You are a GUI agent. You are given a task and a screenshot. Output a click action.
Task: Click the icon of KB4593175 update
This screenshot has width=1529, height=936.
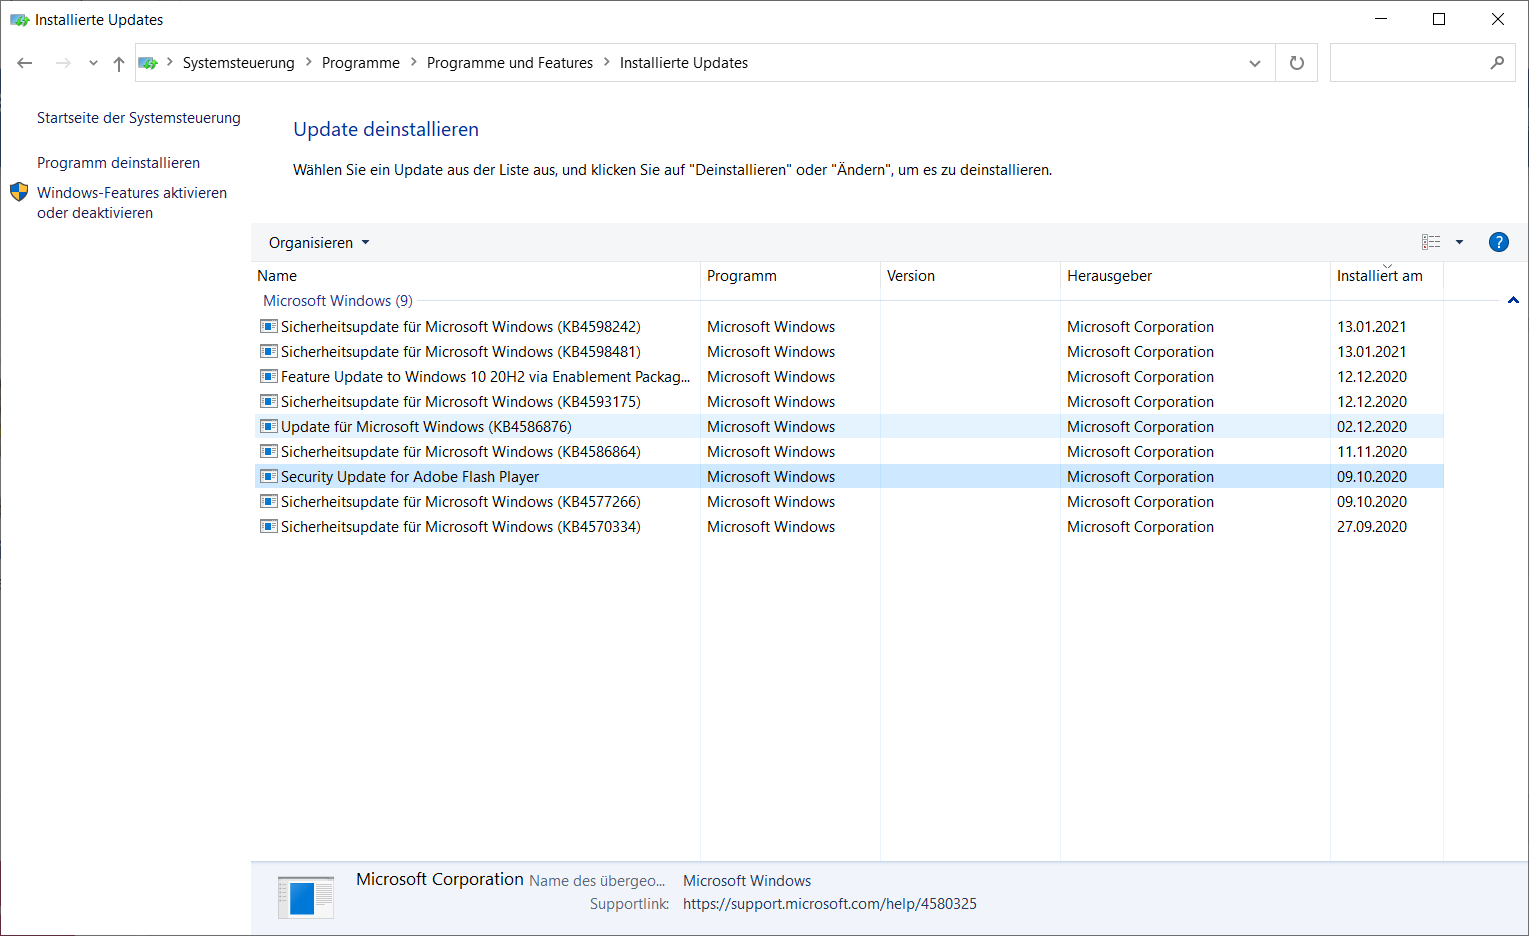[x=268, y=401]
